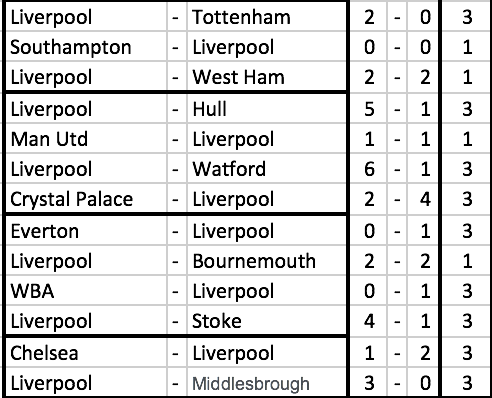Select home score 4 in Stoke row
The image size is (492, 398).
[x=369, y=321]
